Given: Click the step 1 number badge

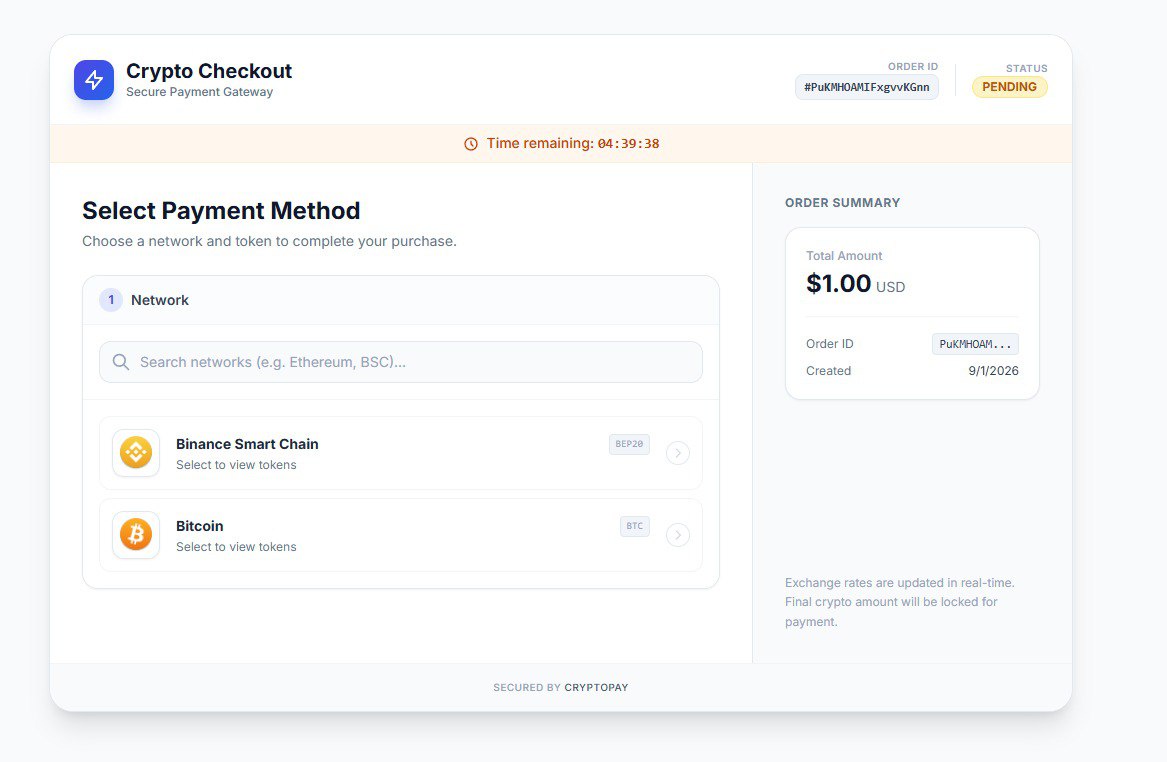Looking at the screenshot, I should tap(111, 300).
